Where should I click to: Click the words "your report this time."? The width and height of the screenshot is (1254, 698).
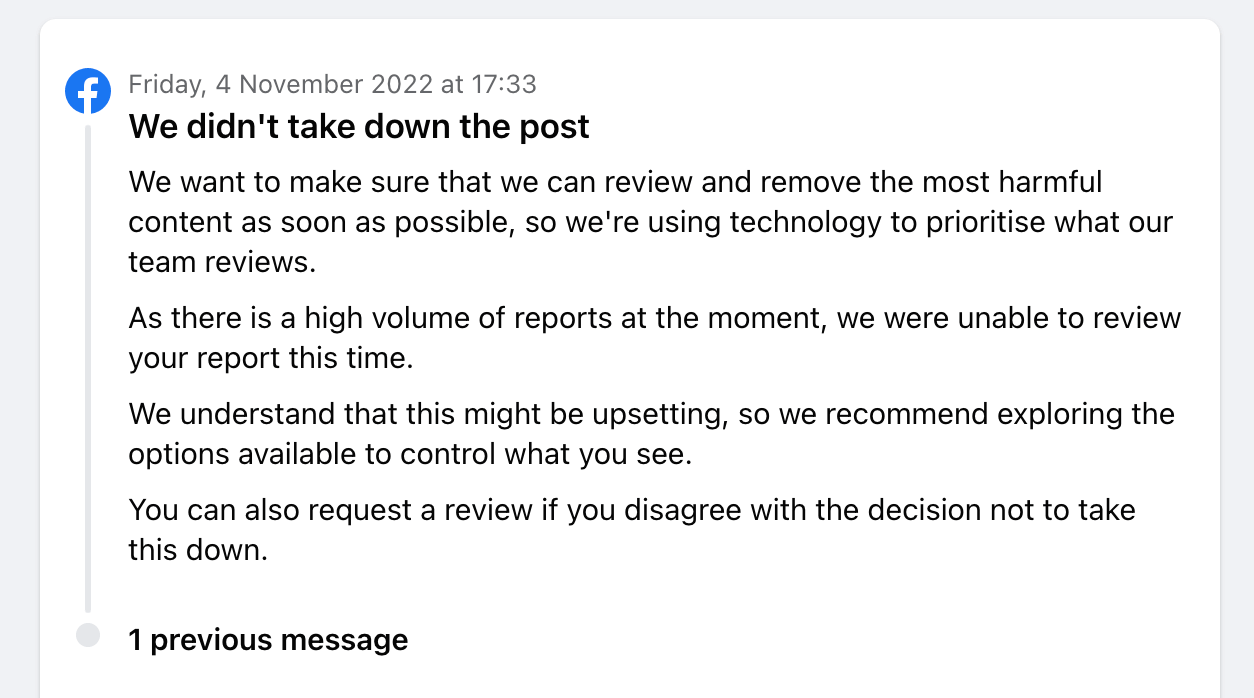[x=270, y=359]
